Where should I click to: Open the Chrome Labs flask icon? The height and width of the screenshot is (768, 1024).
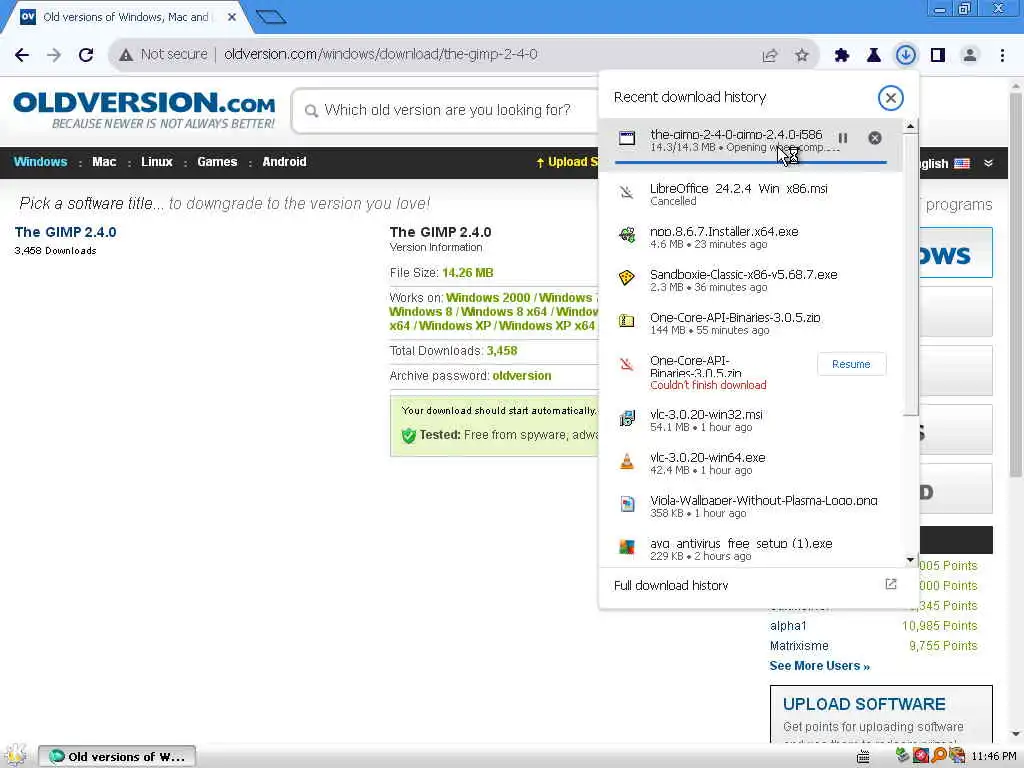point(874,56)
